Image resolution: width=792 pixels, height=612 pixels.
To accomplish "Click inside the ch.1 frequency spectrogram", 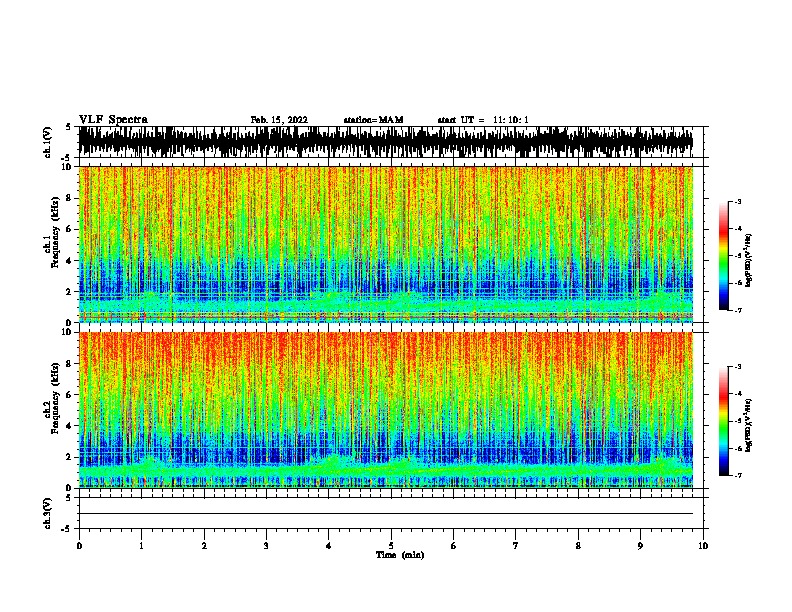I will tap(386, 244).
